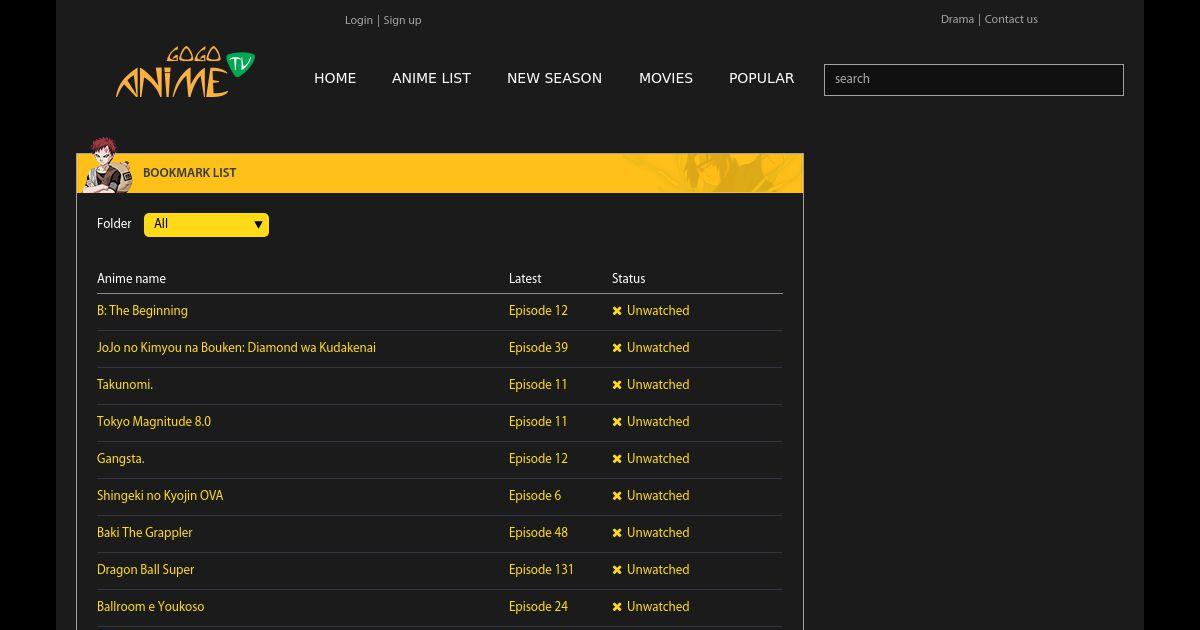Open the Gangsta. anime link
The height and width of the screenshot is (630, 1200).
121,459
